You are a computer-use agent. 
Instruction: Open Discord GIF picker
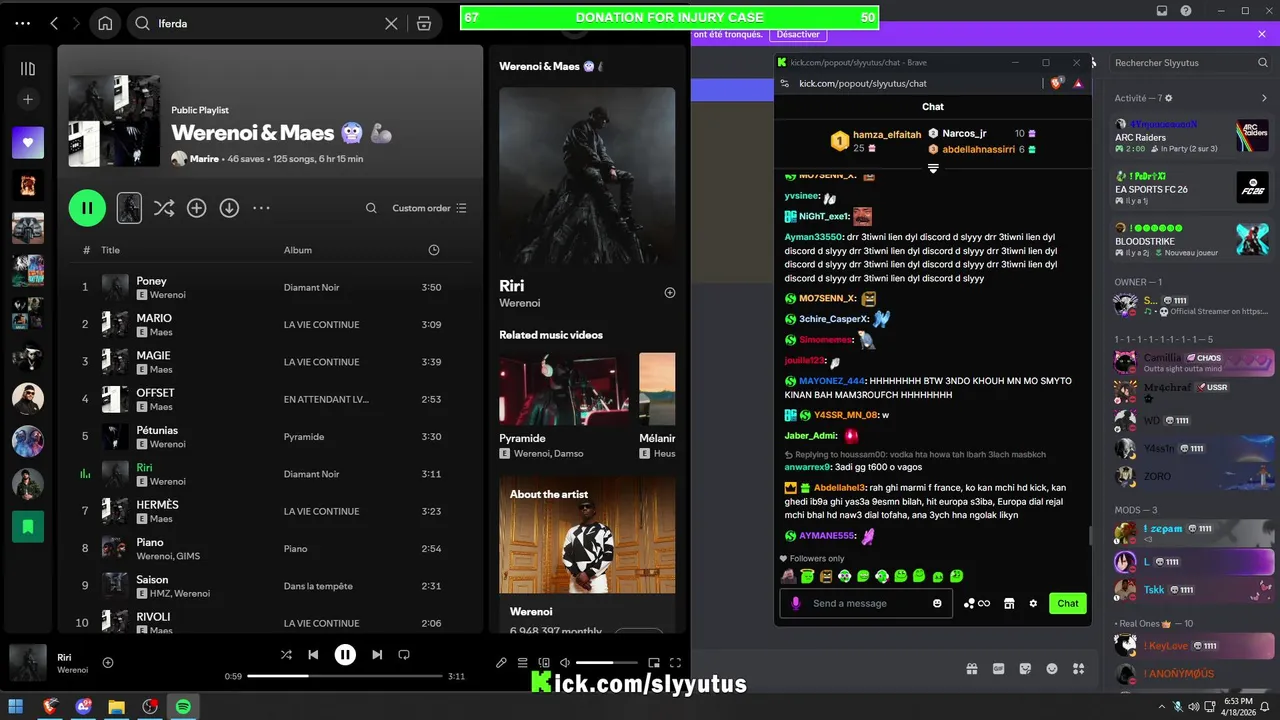998,668
